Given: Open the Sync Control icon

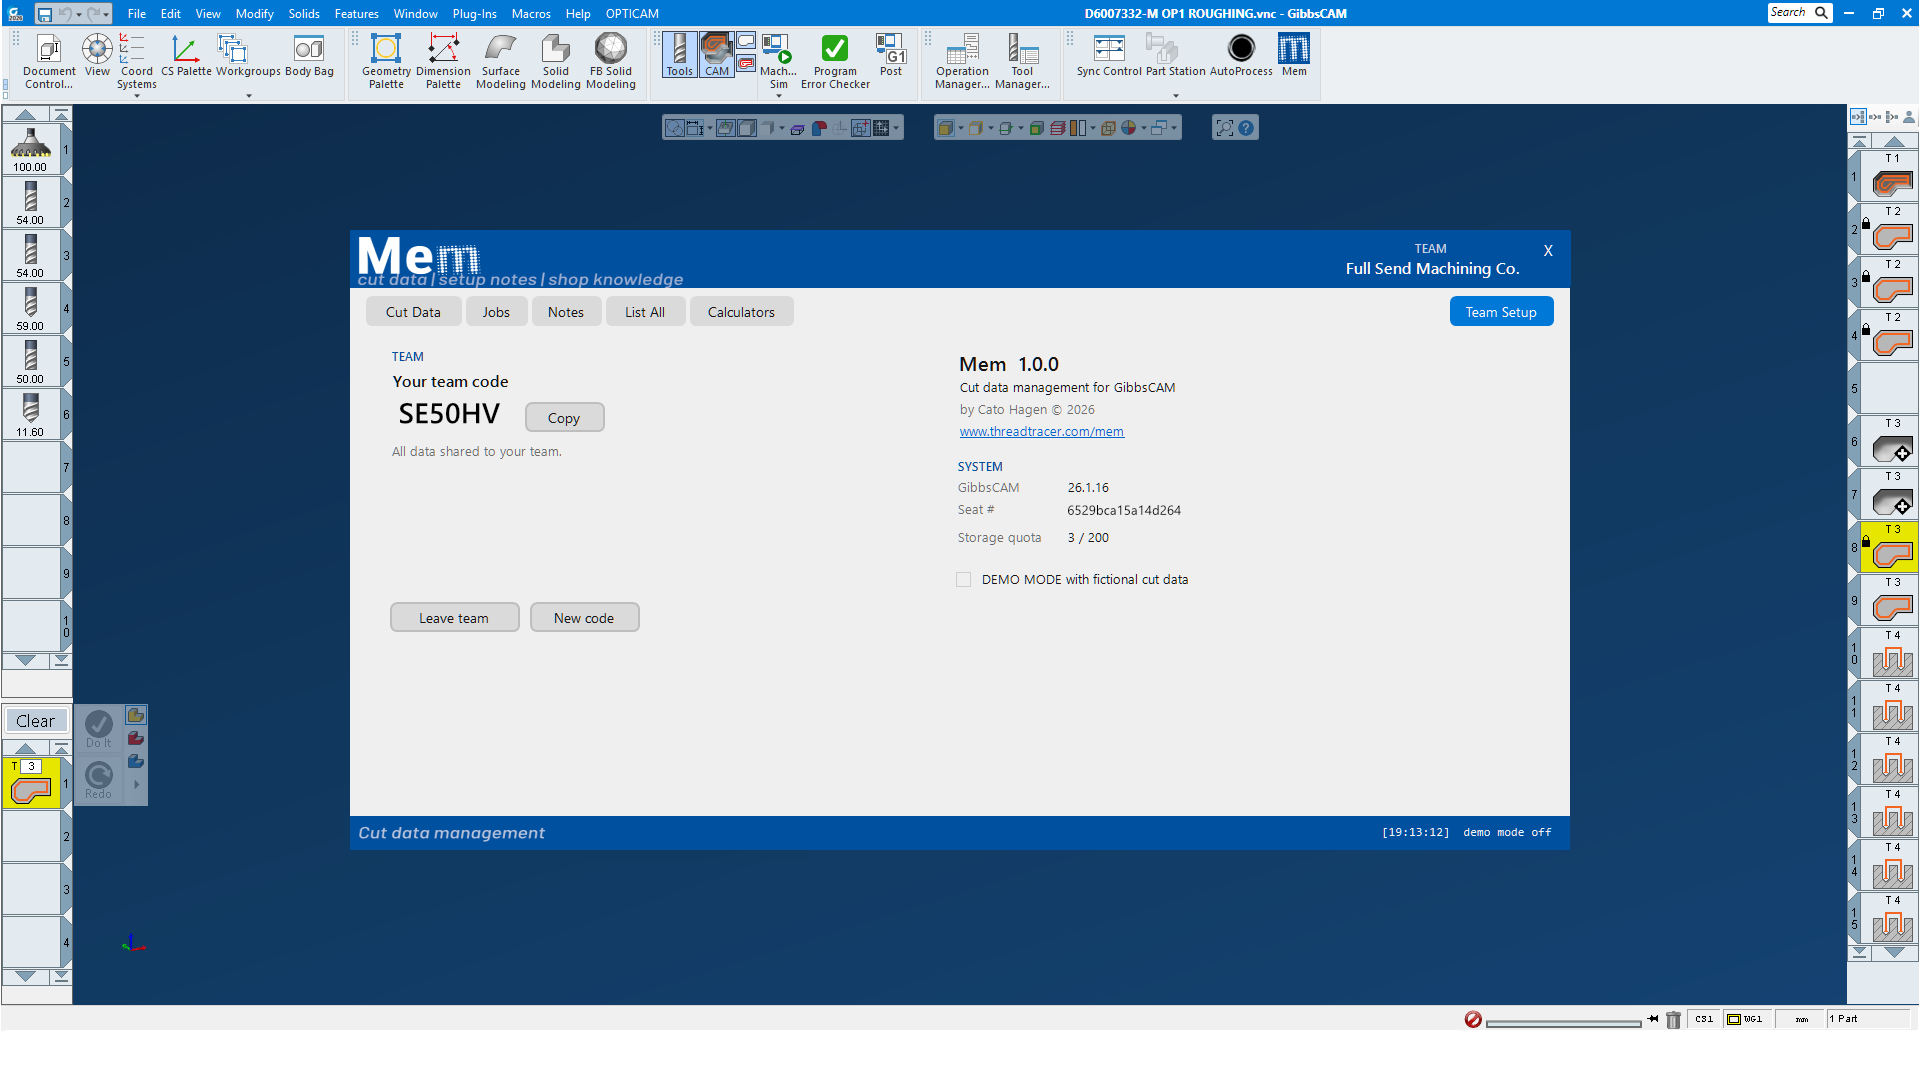Looking at the screenshot, I should 1109,55.
